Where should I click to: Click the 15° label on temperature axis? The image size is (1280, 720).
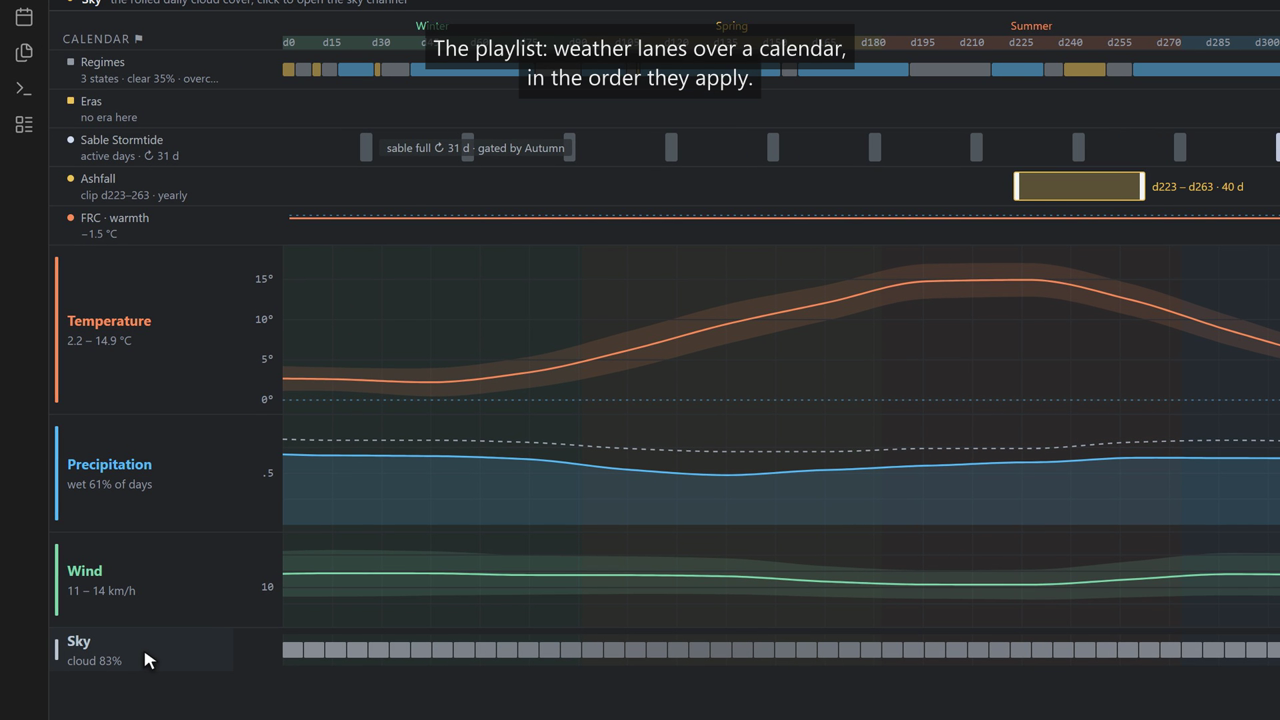(264, 279)
